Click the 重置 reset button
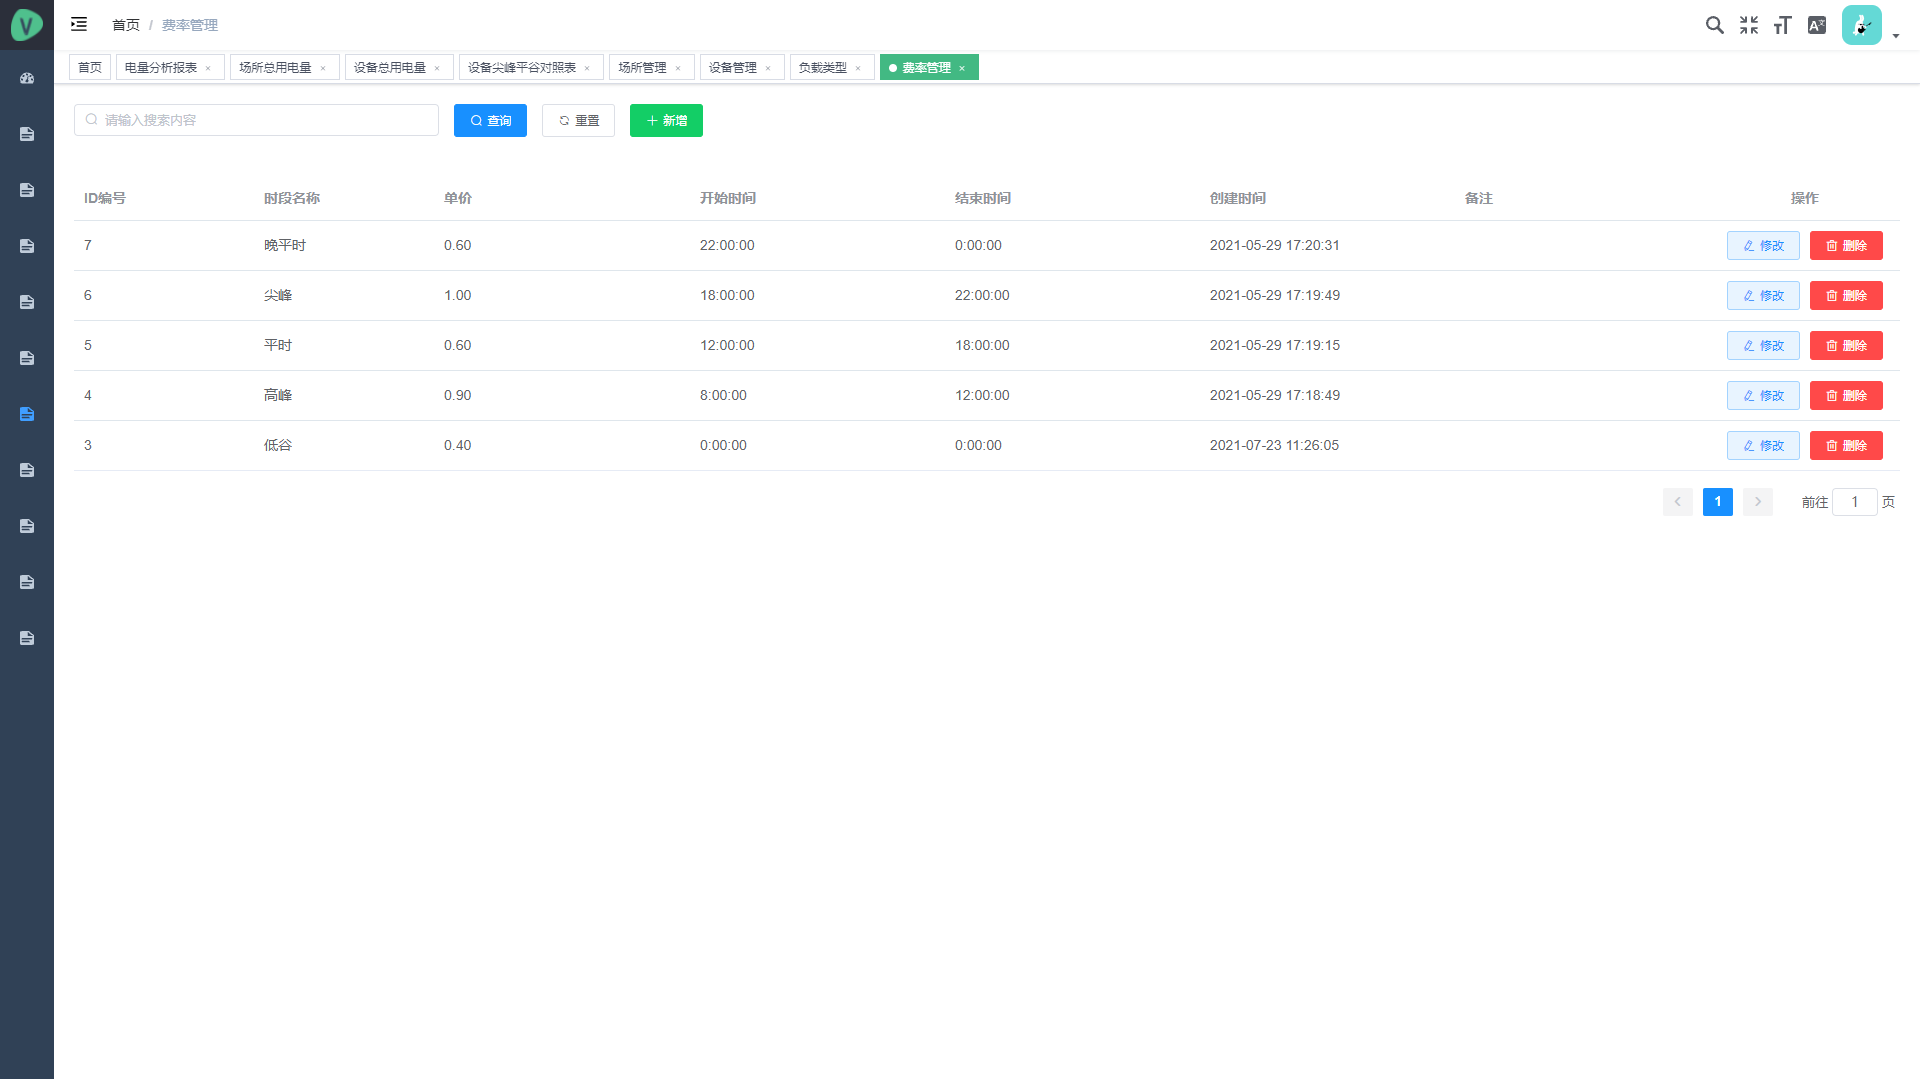This screenshot has height=1079, width=1920. tap(578, 120)
